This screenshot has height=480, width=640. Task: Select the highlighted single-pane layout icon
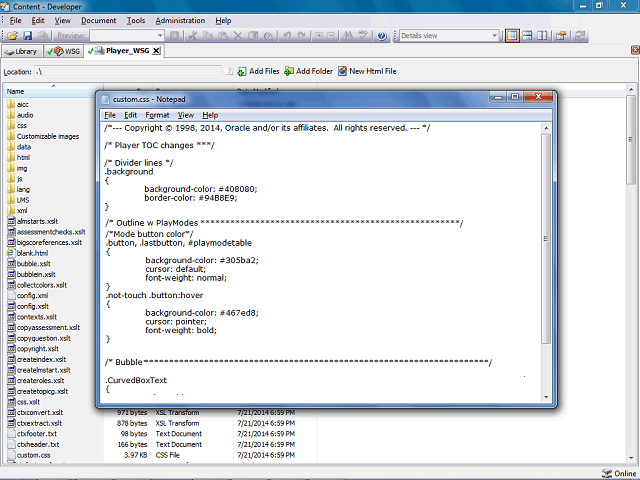[x=512, y=36]
